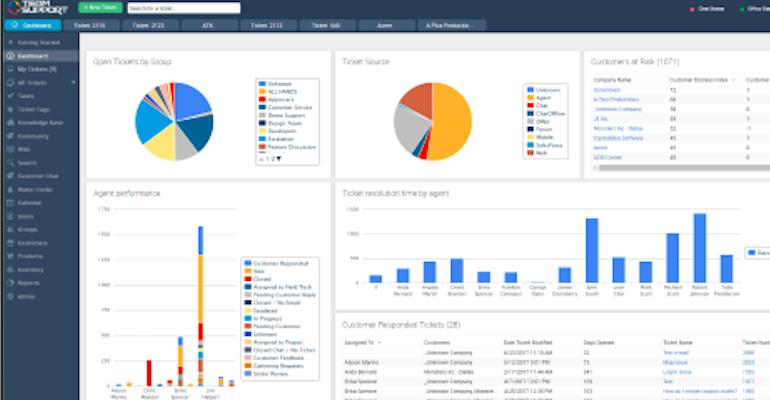Open Users in the sidebar
The image size is (770, 400).
pos(26,216)
